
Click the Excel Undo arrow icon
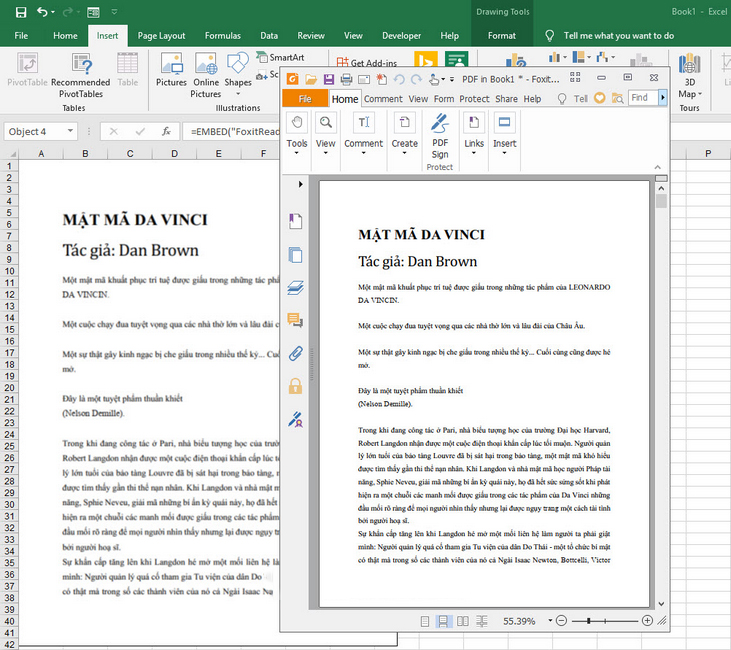pos(42,12)
